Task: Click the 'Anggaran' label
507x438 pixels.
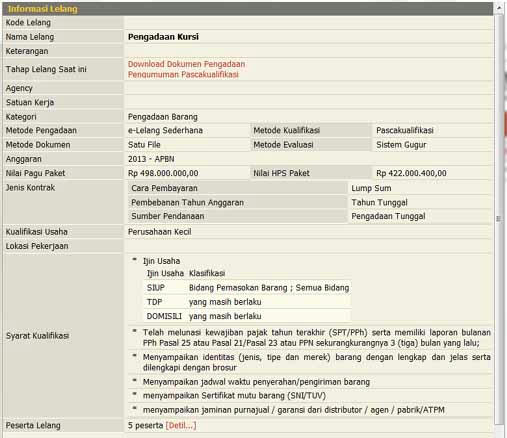Action: pos(24,159)
